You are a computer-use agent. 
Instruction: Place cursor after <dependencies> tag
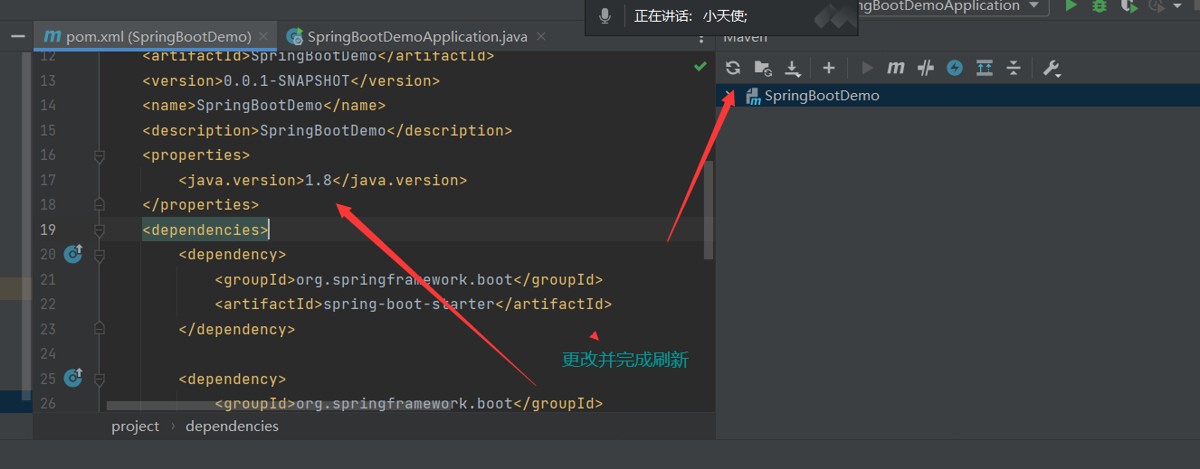coord(269,230)
